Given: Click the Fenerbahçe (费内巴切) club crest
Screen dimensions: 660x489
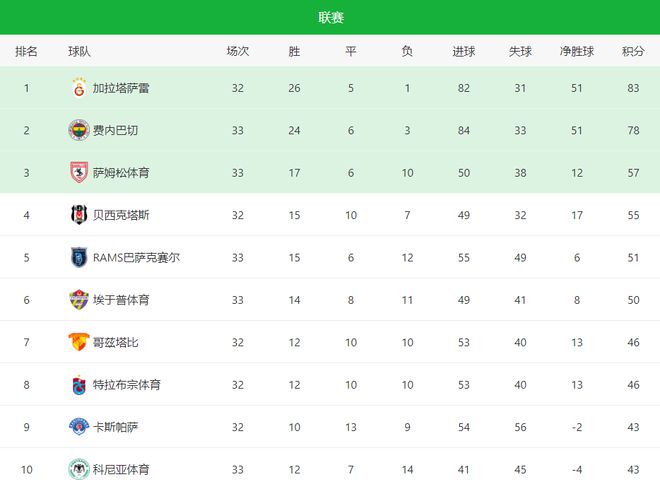Looking at the screenshot, I should pos(78,130).
